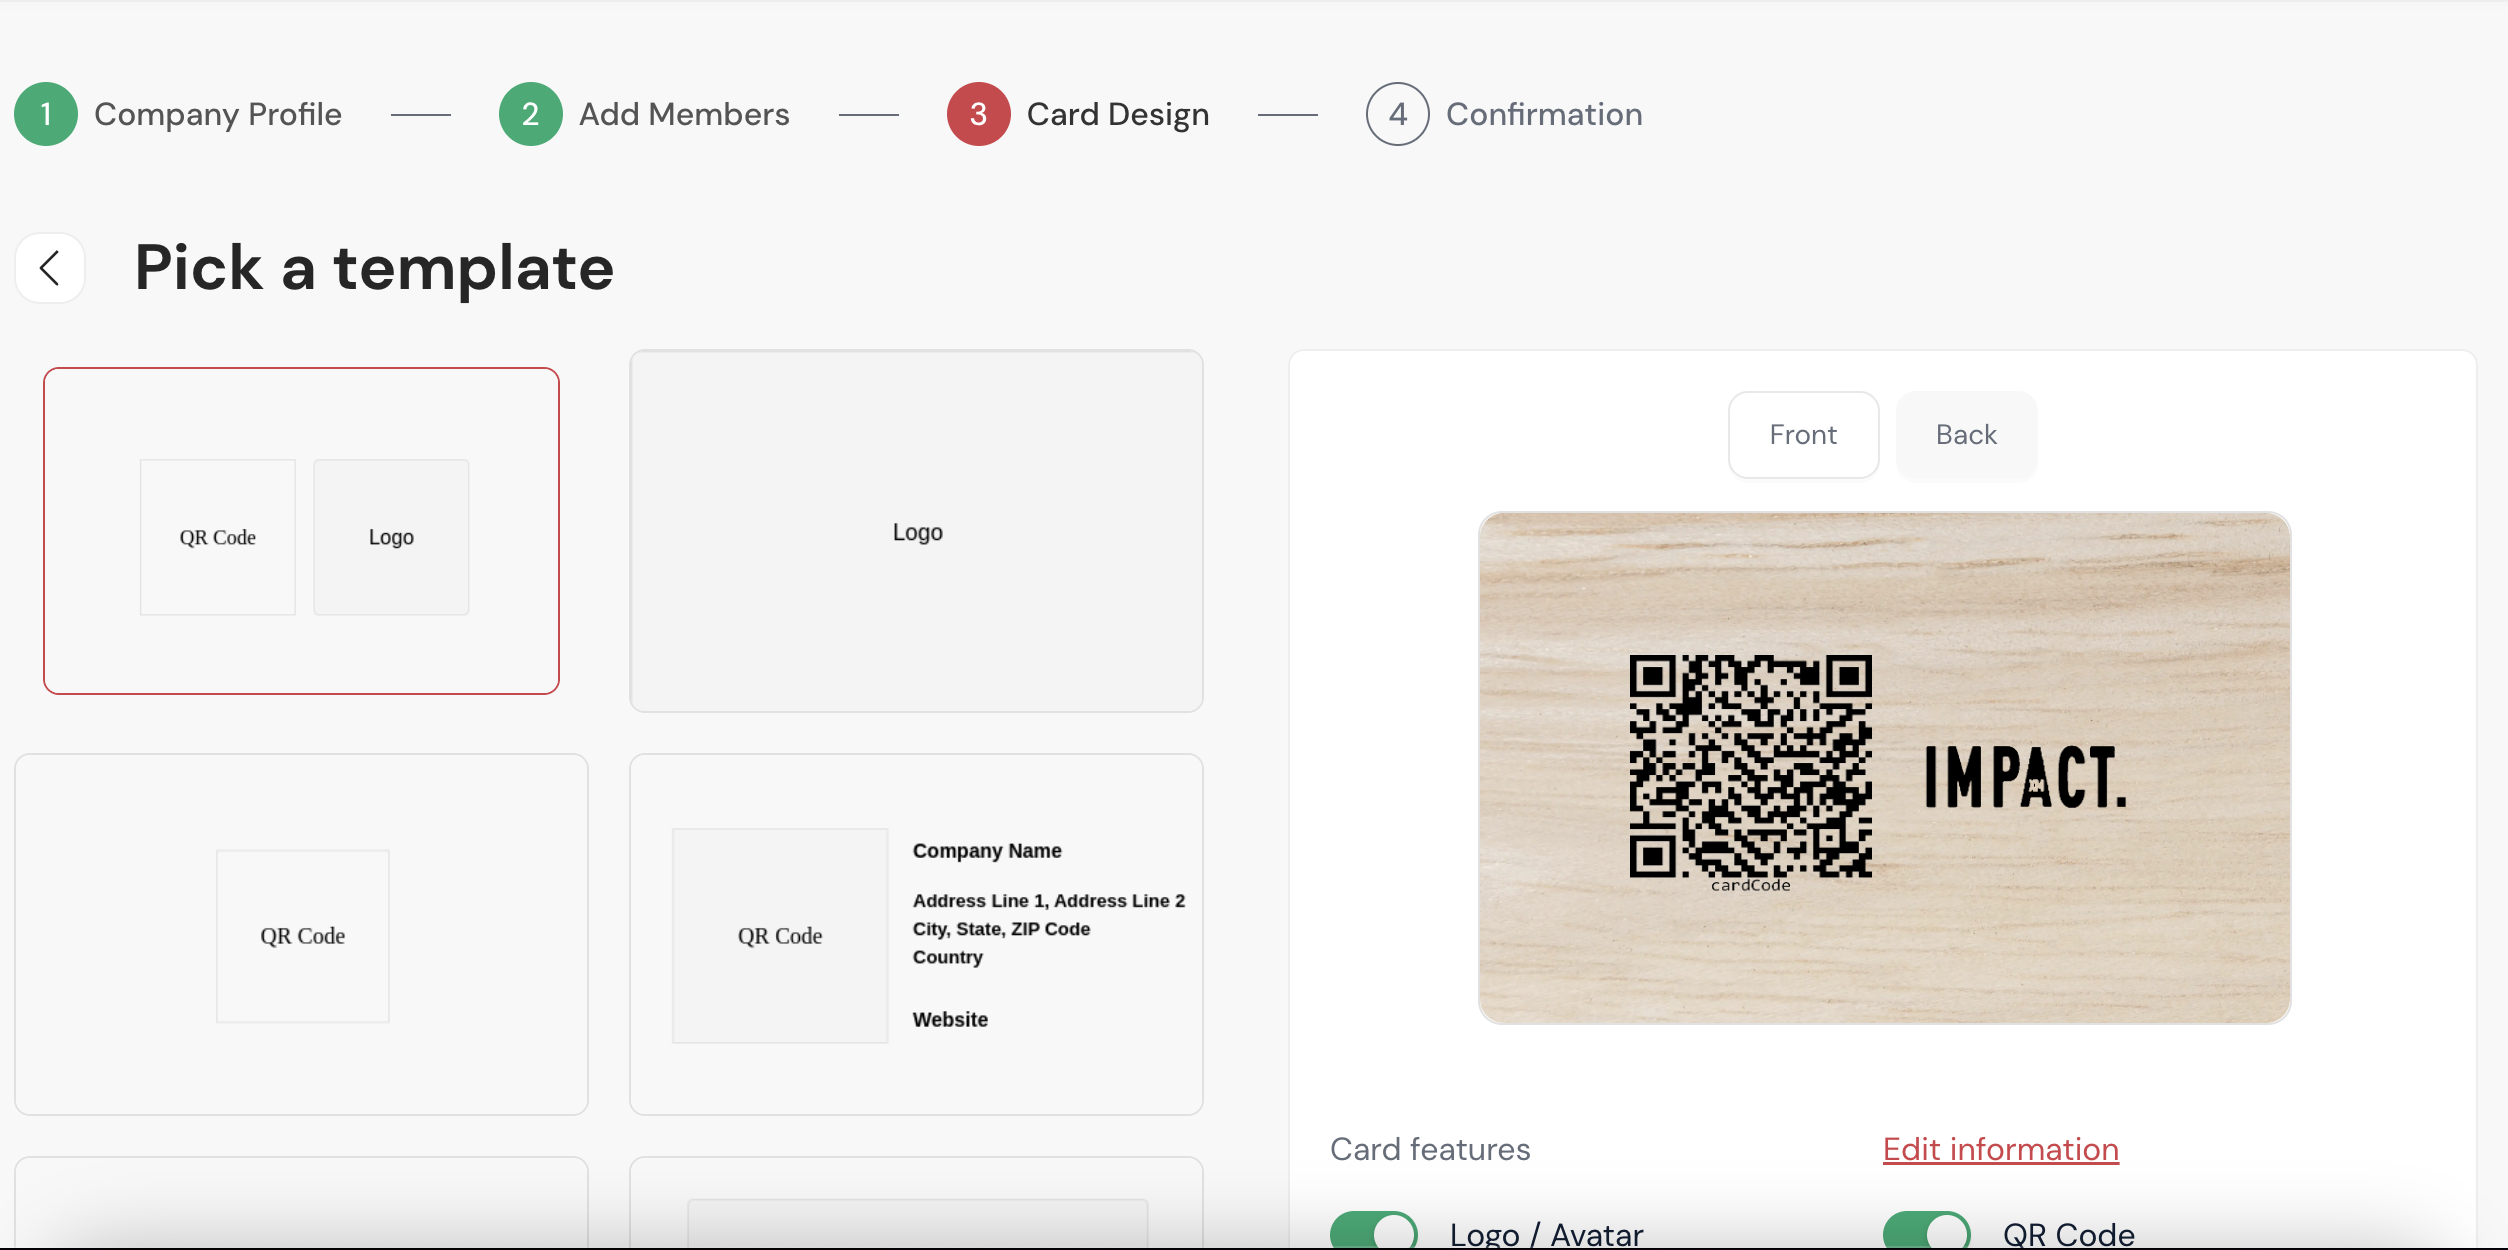Click the Confirmation step label

tap(1544, 114)
